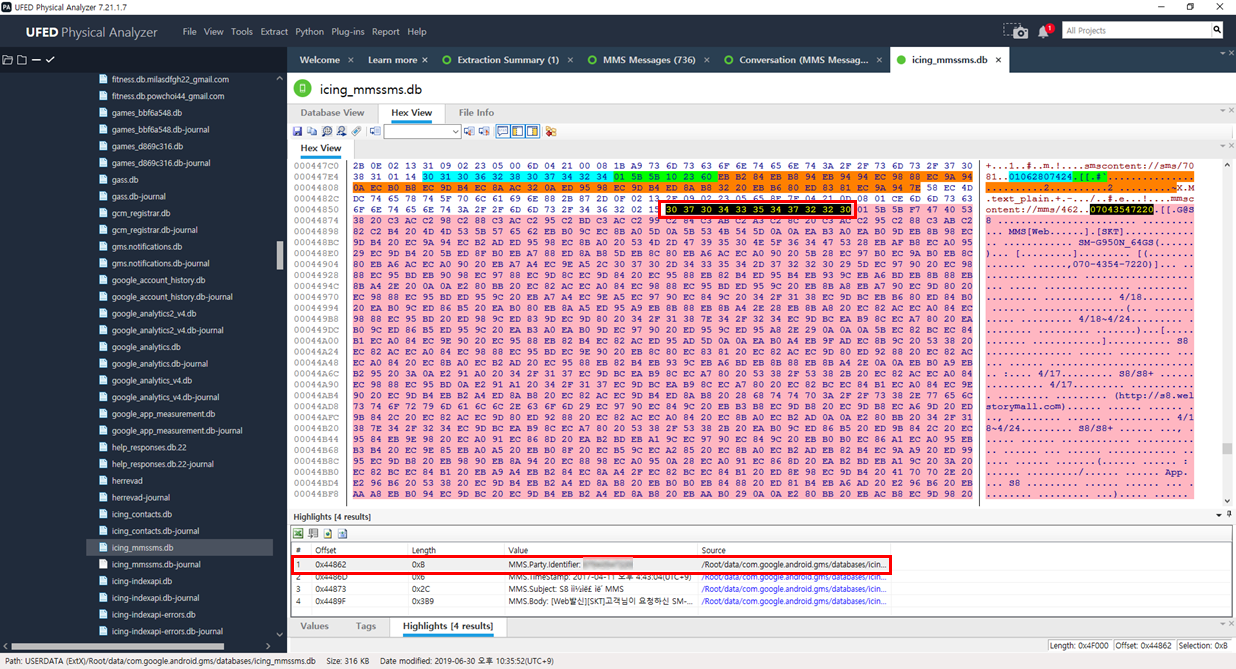Switch to File Info tab
1236x669 pixels.
476,113
